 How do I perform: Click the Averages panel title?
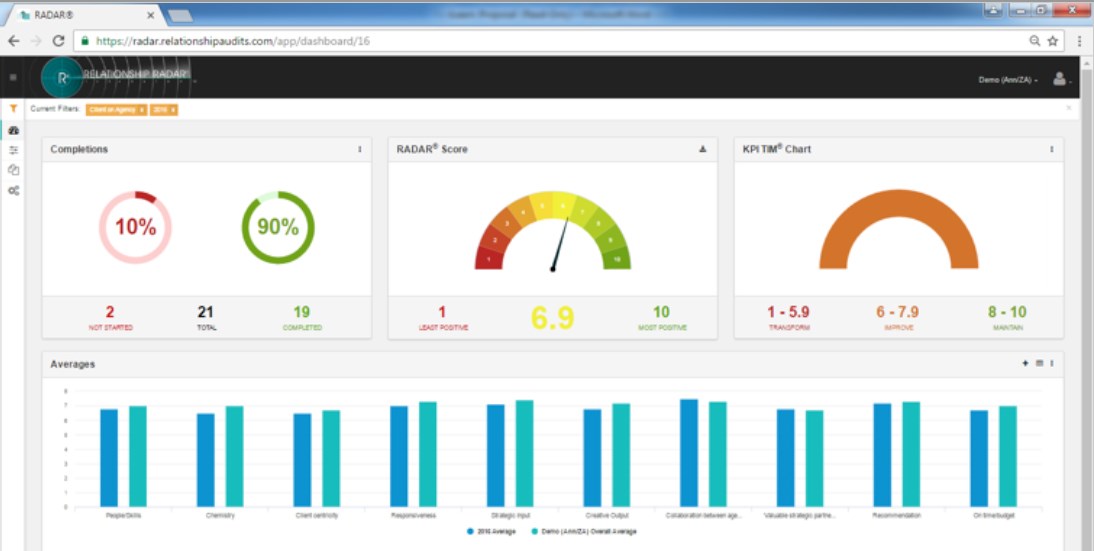click(x=73, y=364)
